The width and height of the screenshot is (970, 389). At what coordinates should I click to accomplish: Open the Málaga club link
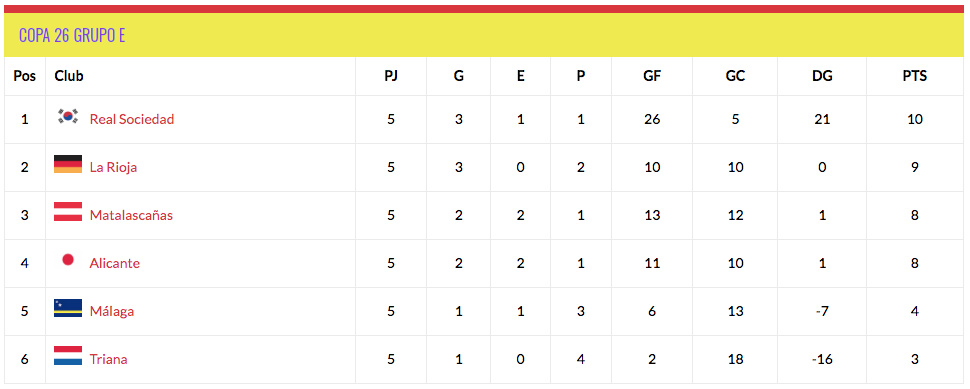(111, 311)
